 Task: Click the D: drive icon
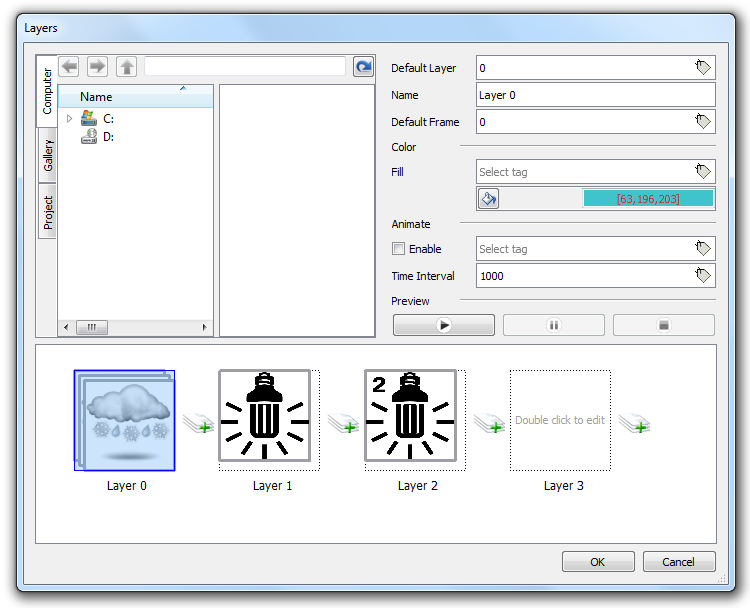pos(89,137)
